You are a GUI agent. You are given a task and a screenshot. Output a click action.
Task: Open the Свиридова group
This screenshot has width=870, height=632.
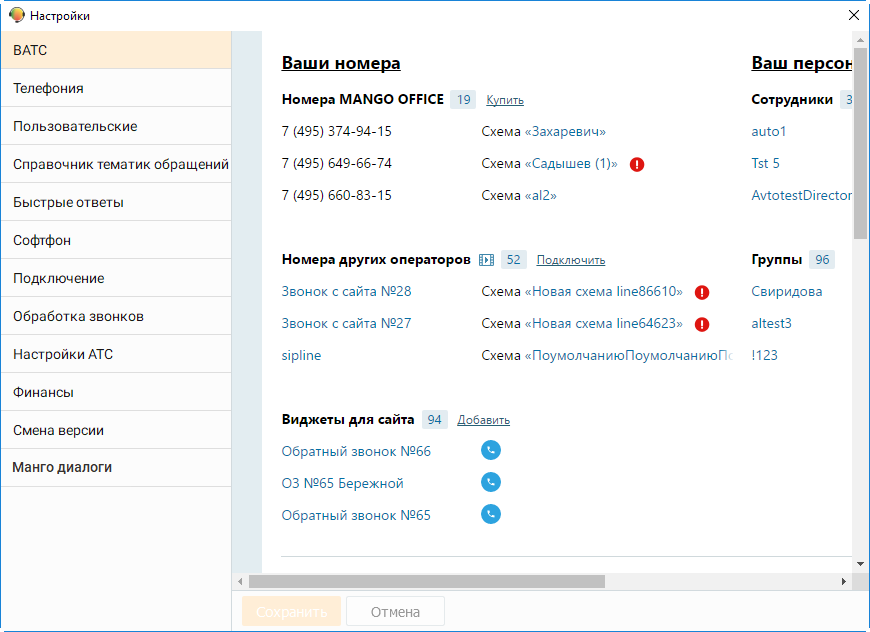click(x=787, y=291)
